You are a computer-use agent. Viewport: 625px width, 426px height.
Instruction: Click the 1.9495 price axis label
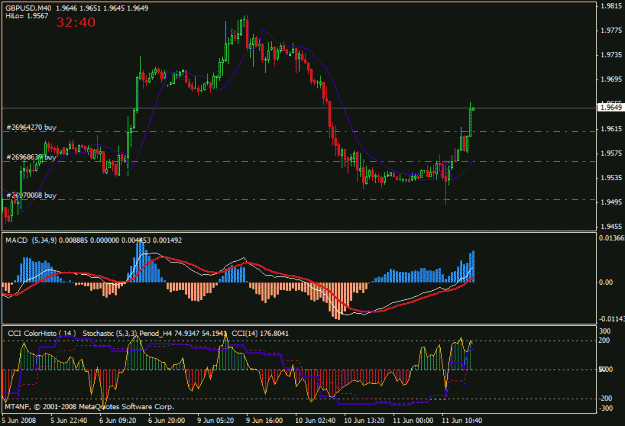tap(611, 202)
